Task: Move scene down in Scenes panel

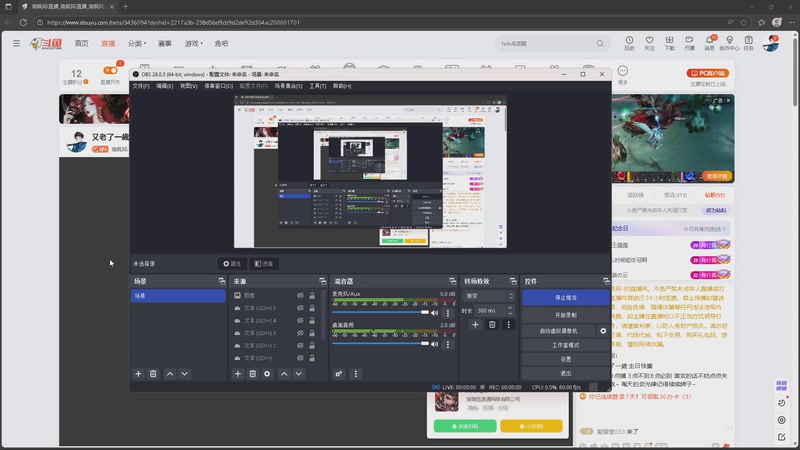Action: pos(185,374)
